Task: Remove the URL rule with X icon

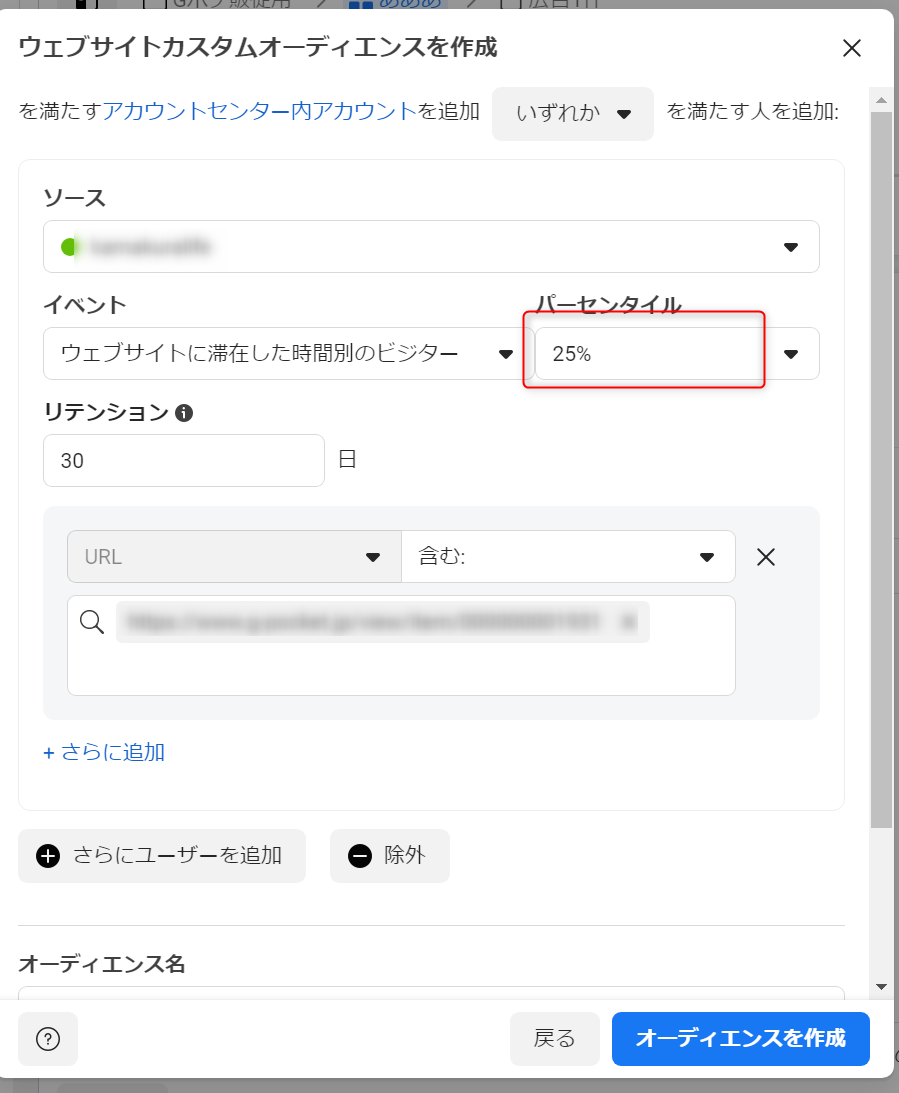Action: [x=766, y=557]
